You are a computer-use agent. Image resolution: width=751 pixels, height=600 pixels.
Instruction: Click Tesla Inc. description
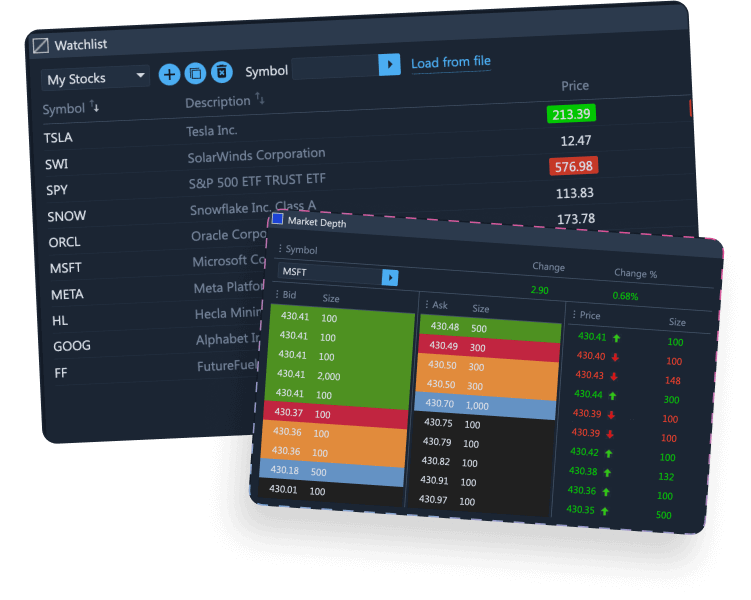pyautogui.click(x=212, y=130)
